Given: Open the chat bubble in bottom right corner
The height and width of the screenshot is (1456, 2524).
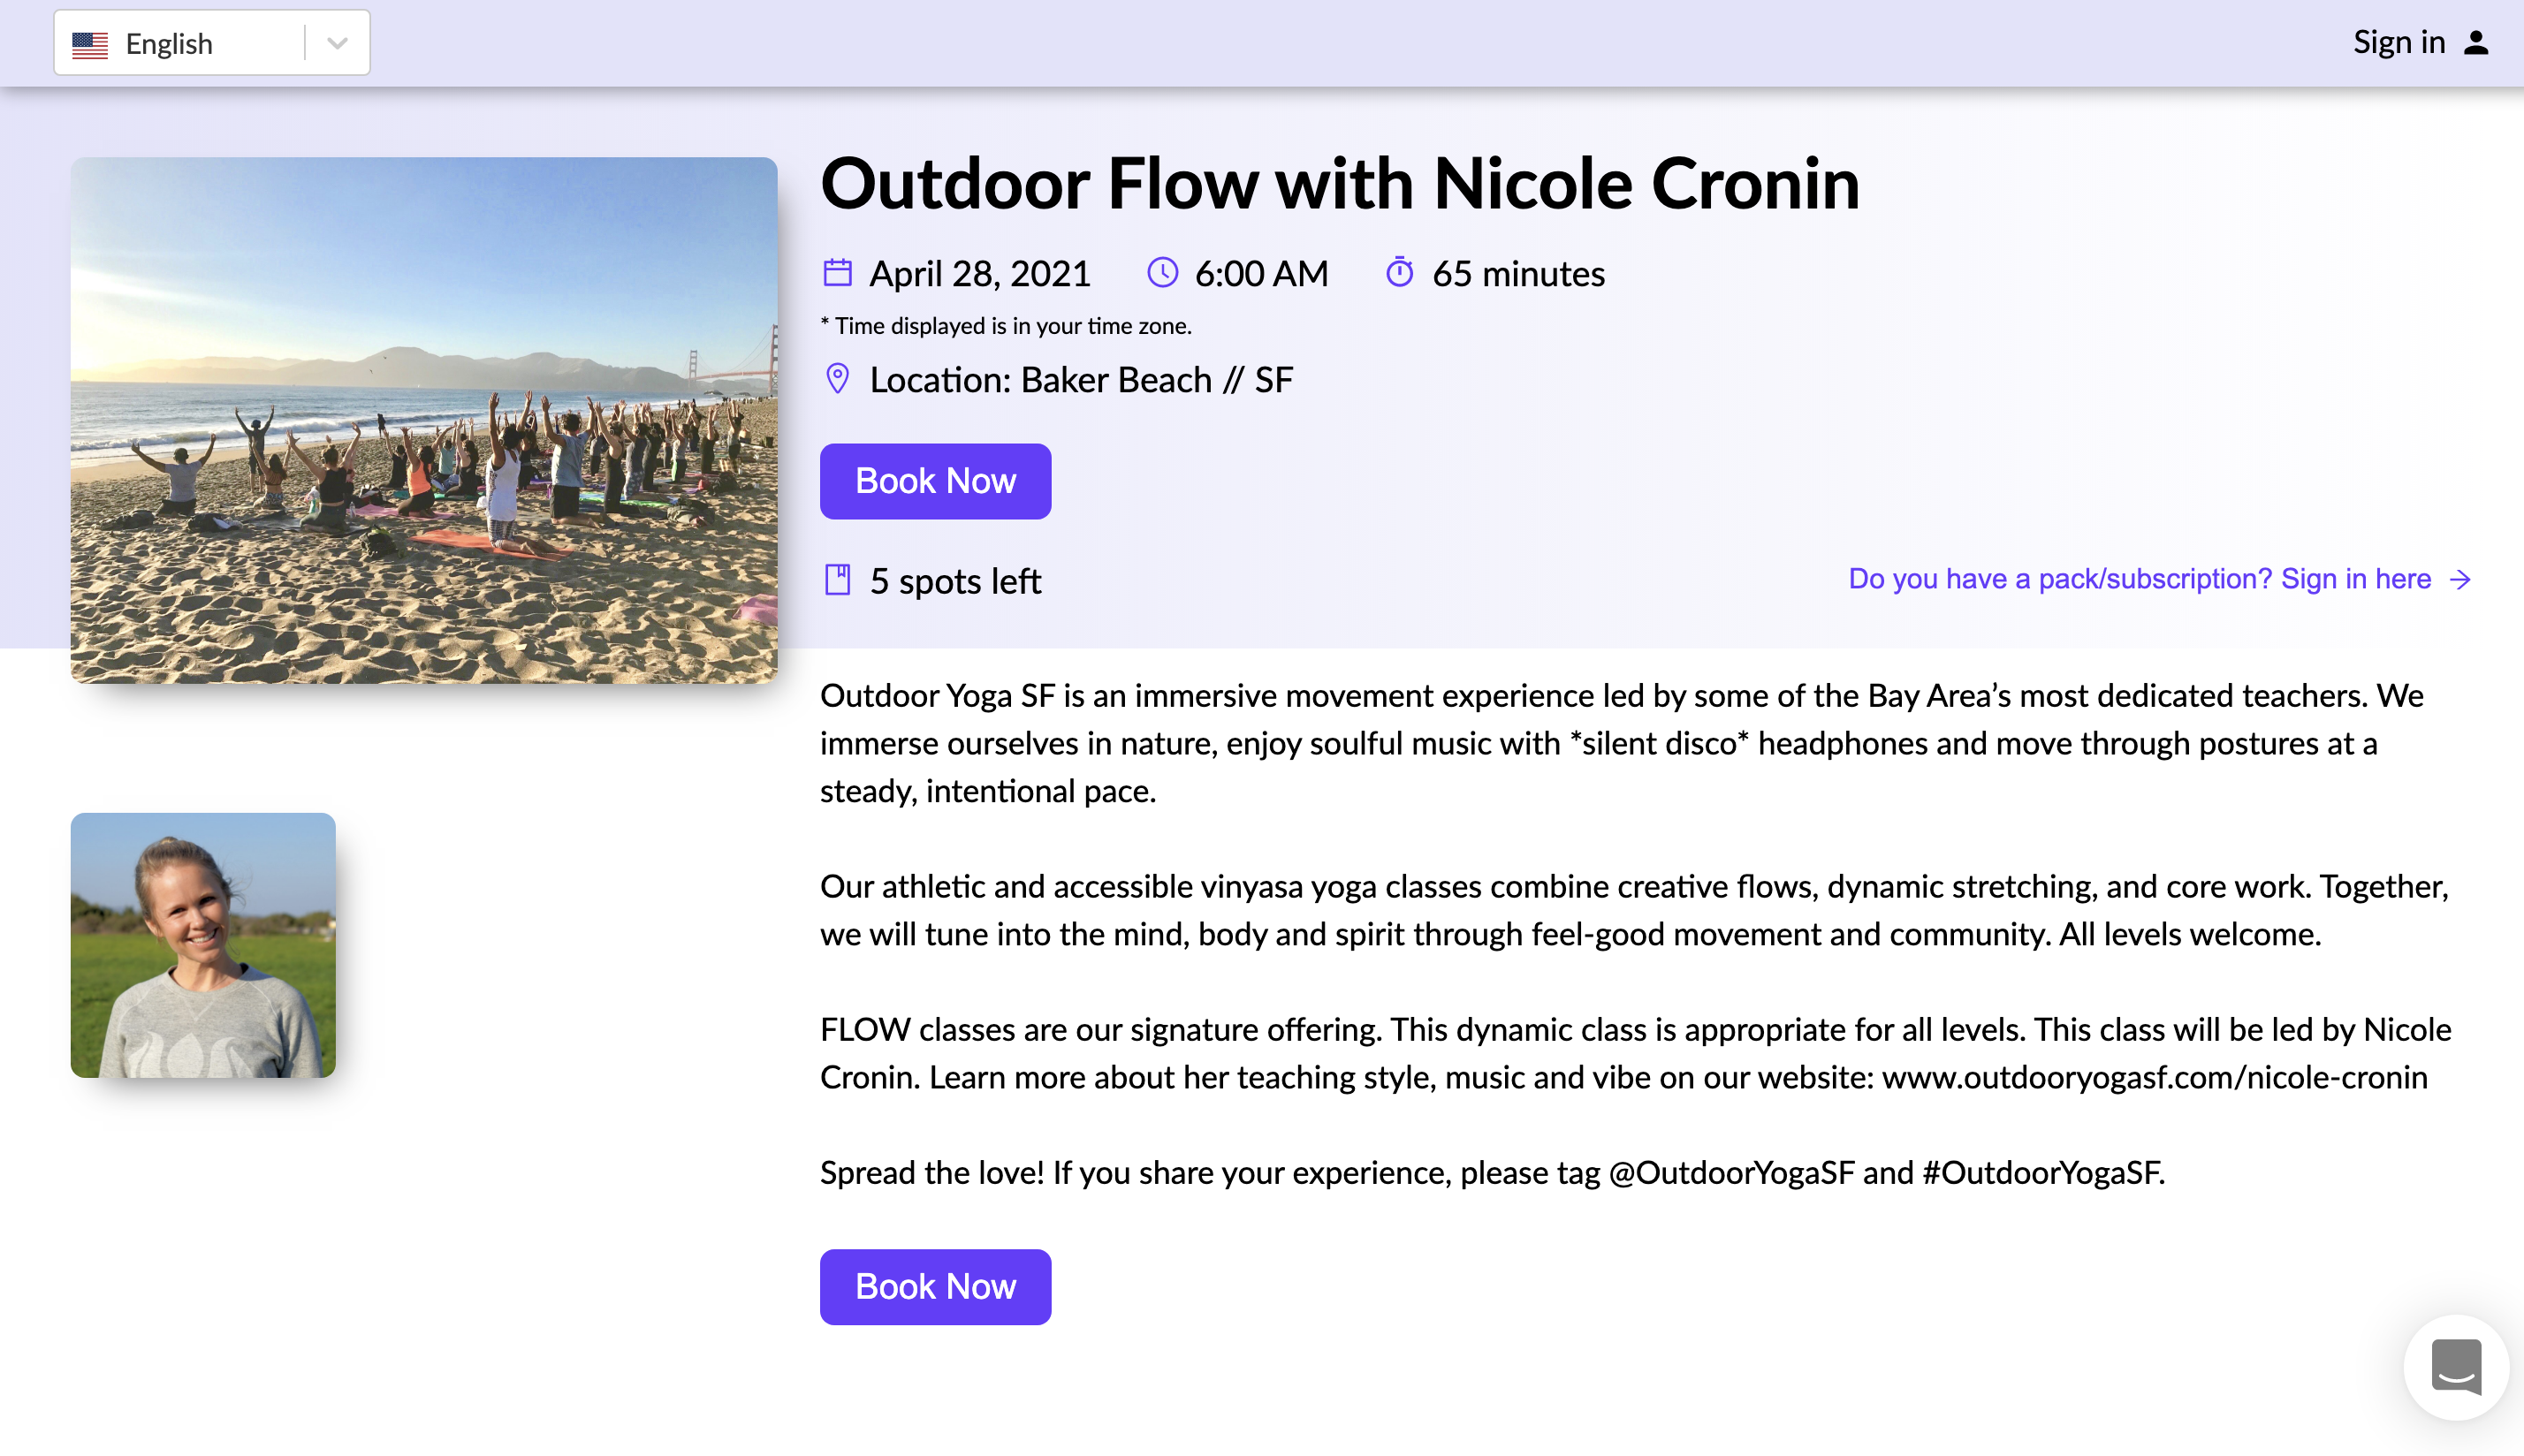Looking at the screenshot, I should [2457, 1368].
